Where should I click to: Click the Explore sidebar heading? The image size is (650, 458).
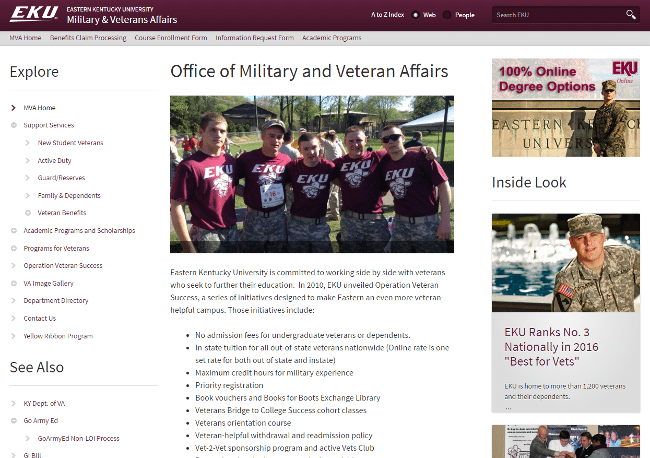34,72
